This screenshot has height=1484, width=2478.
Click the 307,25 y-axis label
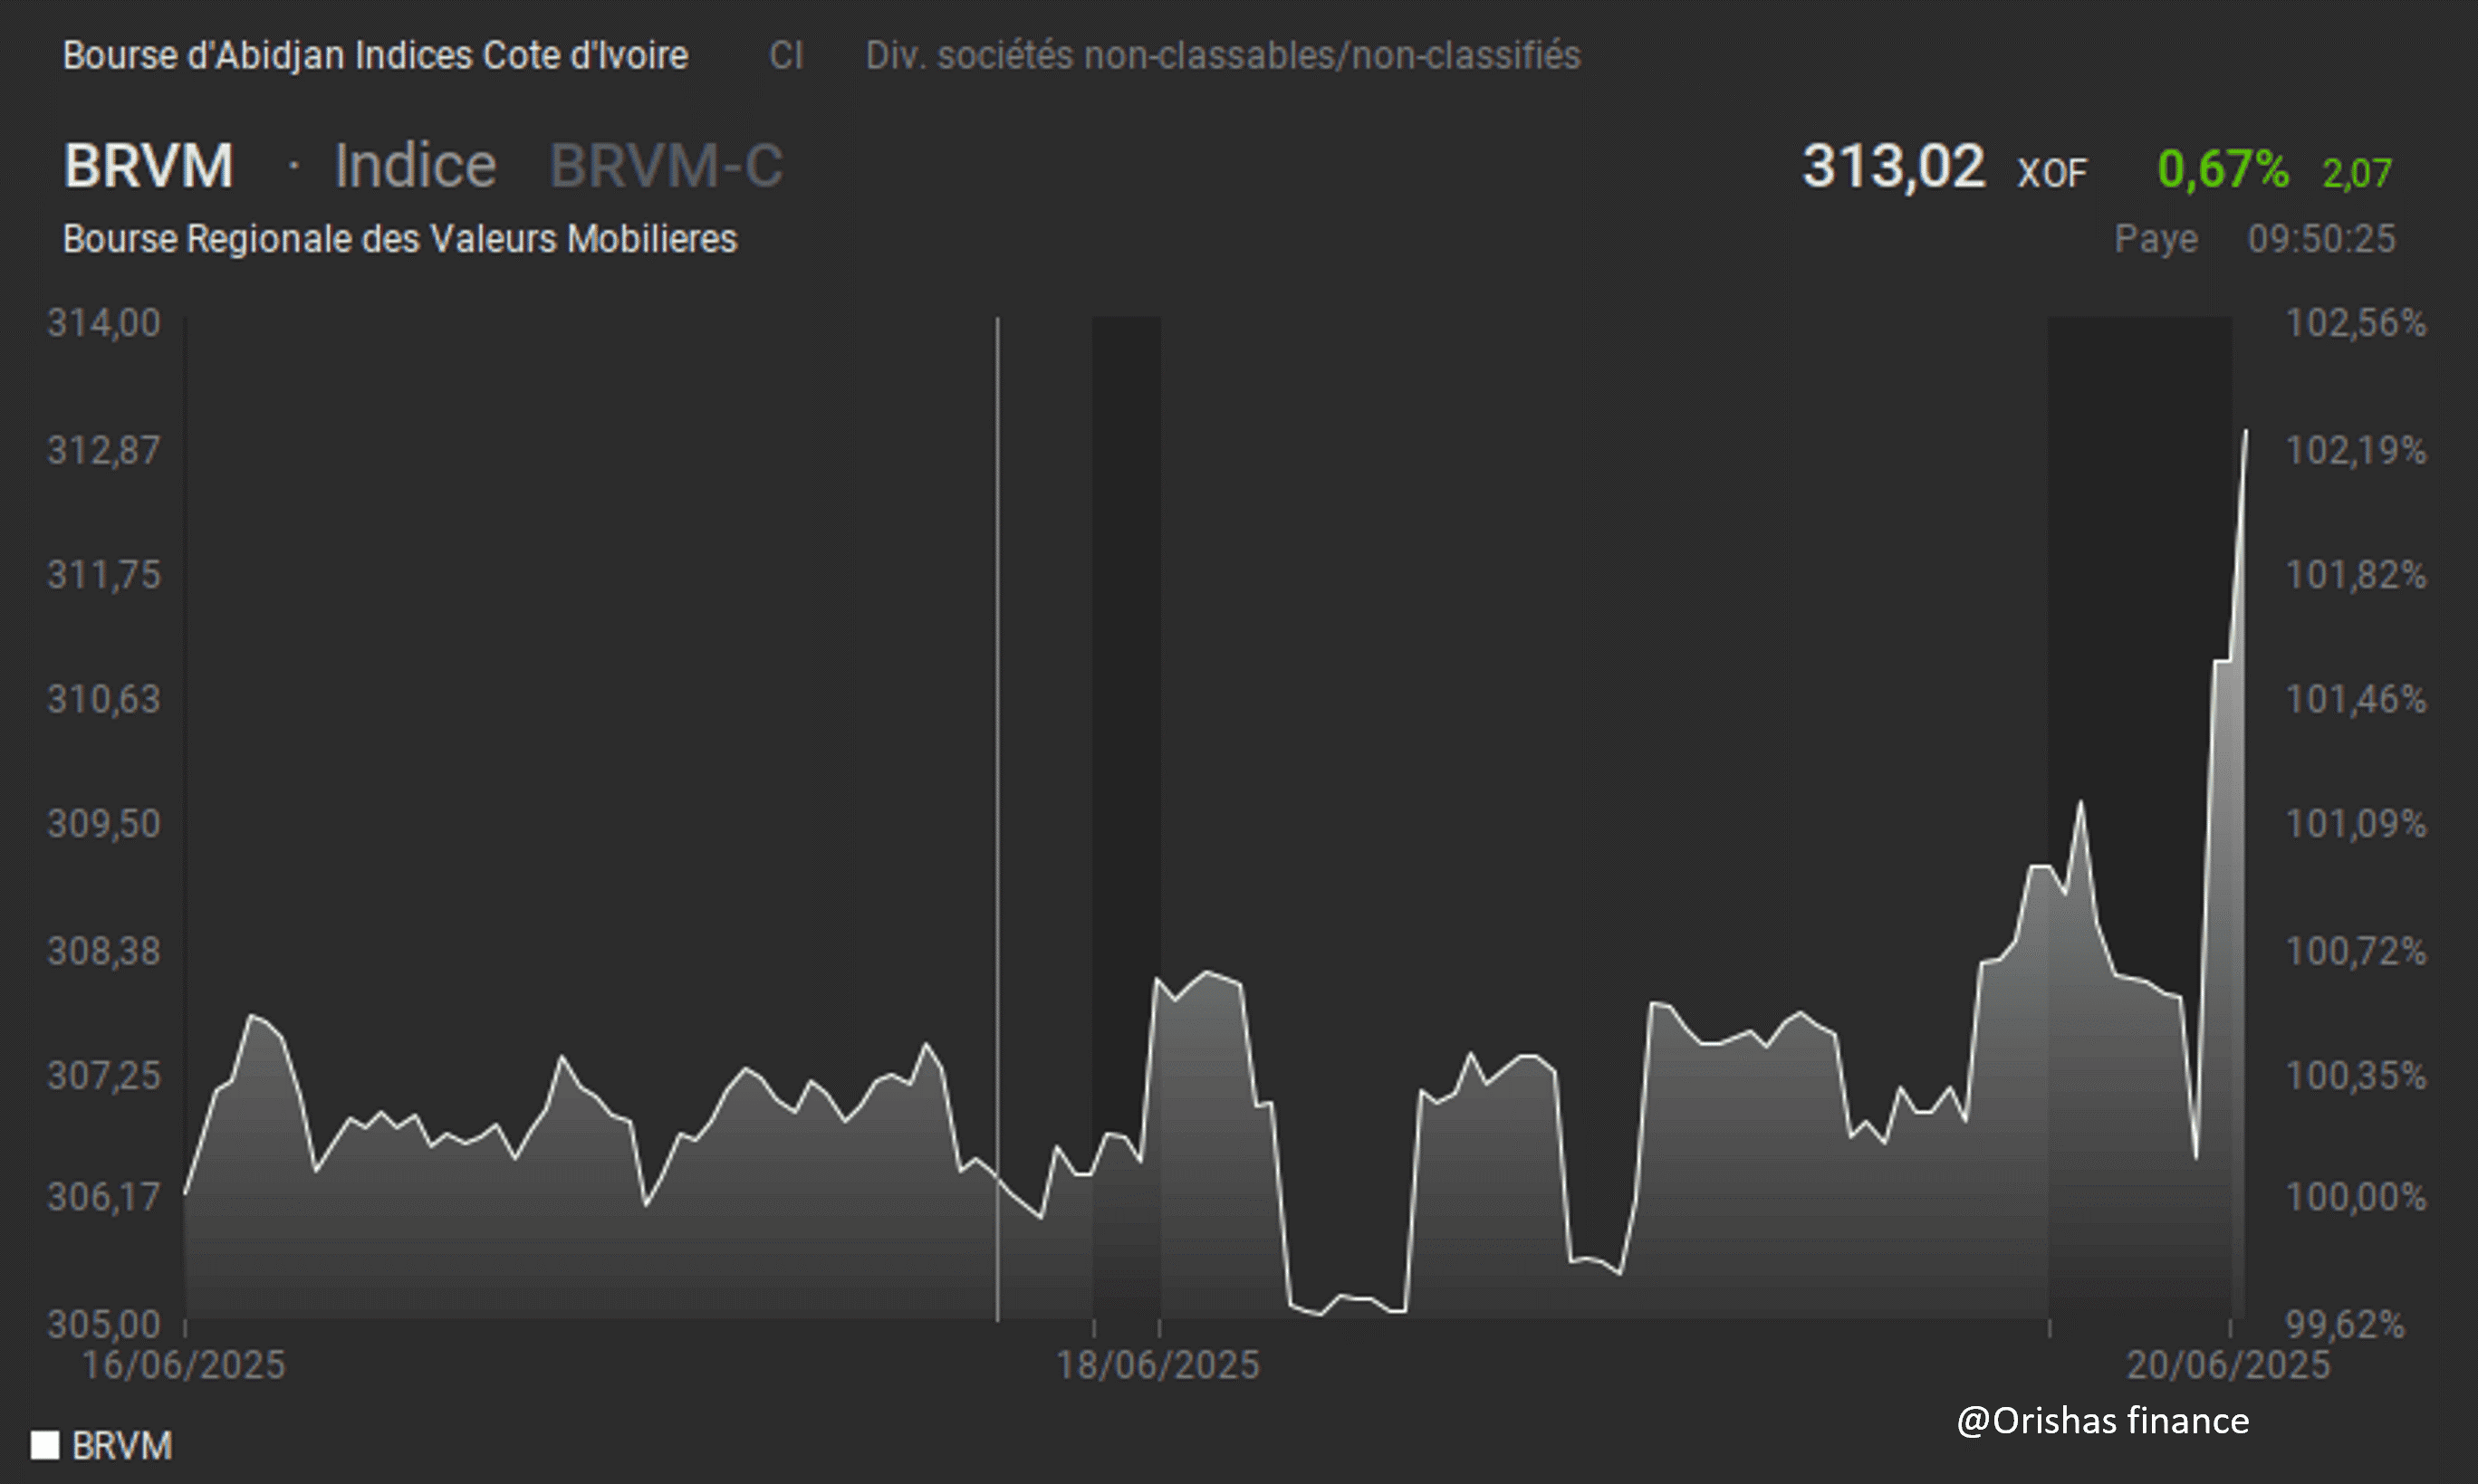pos(104,1076)
